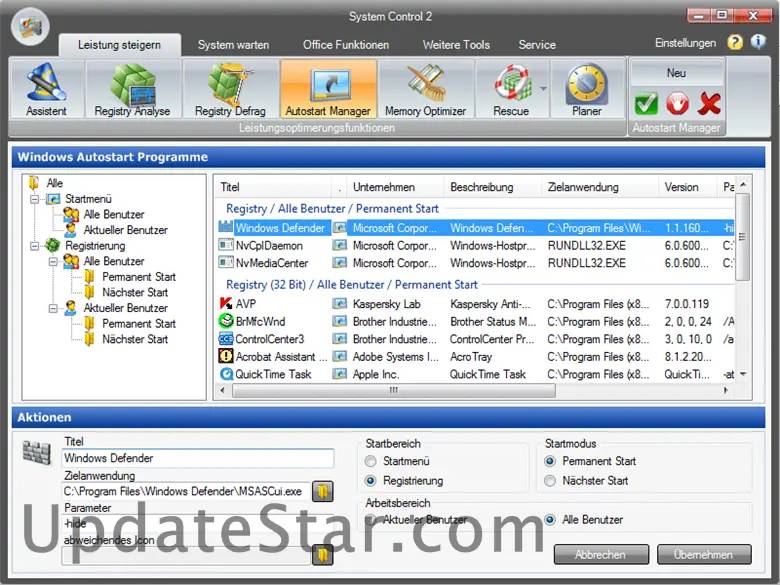Open the Assistent wizard tool

point(46,90)
